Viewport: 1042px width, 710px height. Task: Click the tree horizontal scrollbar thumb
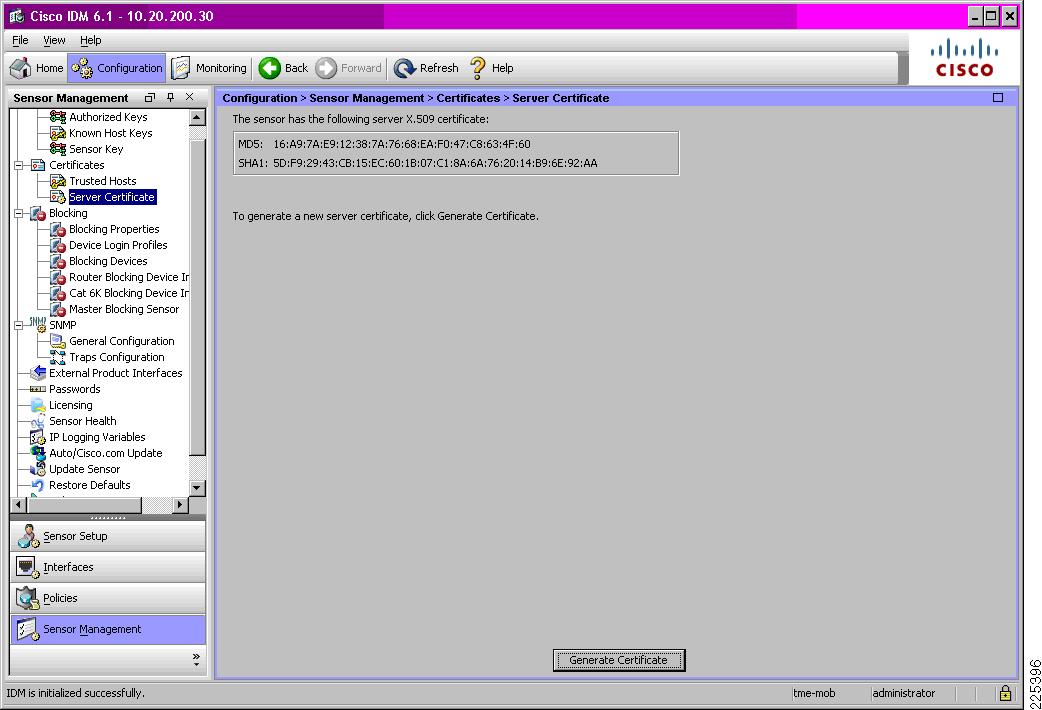[84, 505]
